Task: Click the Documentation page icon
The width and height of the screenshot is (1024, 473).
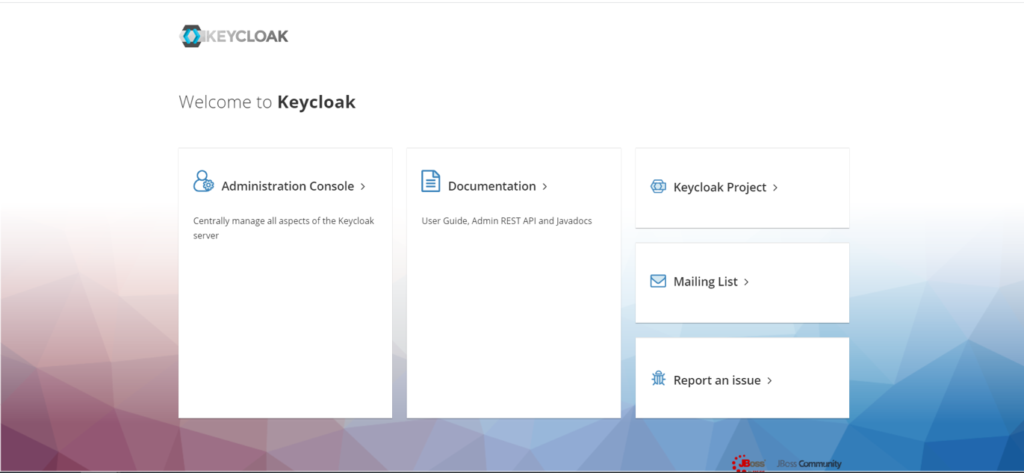Action: coord(430,182)
